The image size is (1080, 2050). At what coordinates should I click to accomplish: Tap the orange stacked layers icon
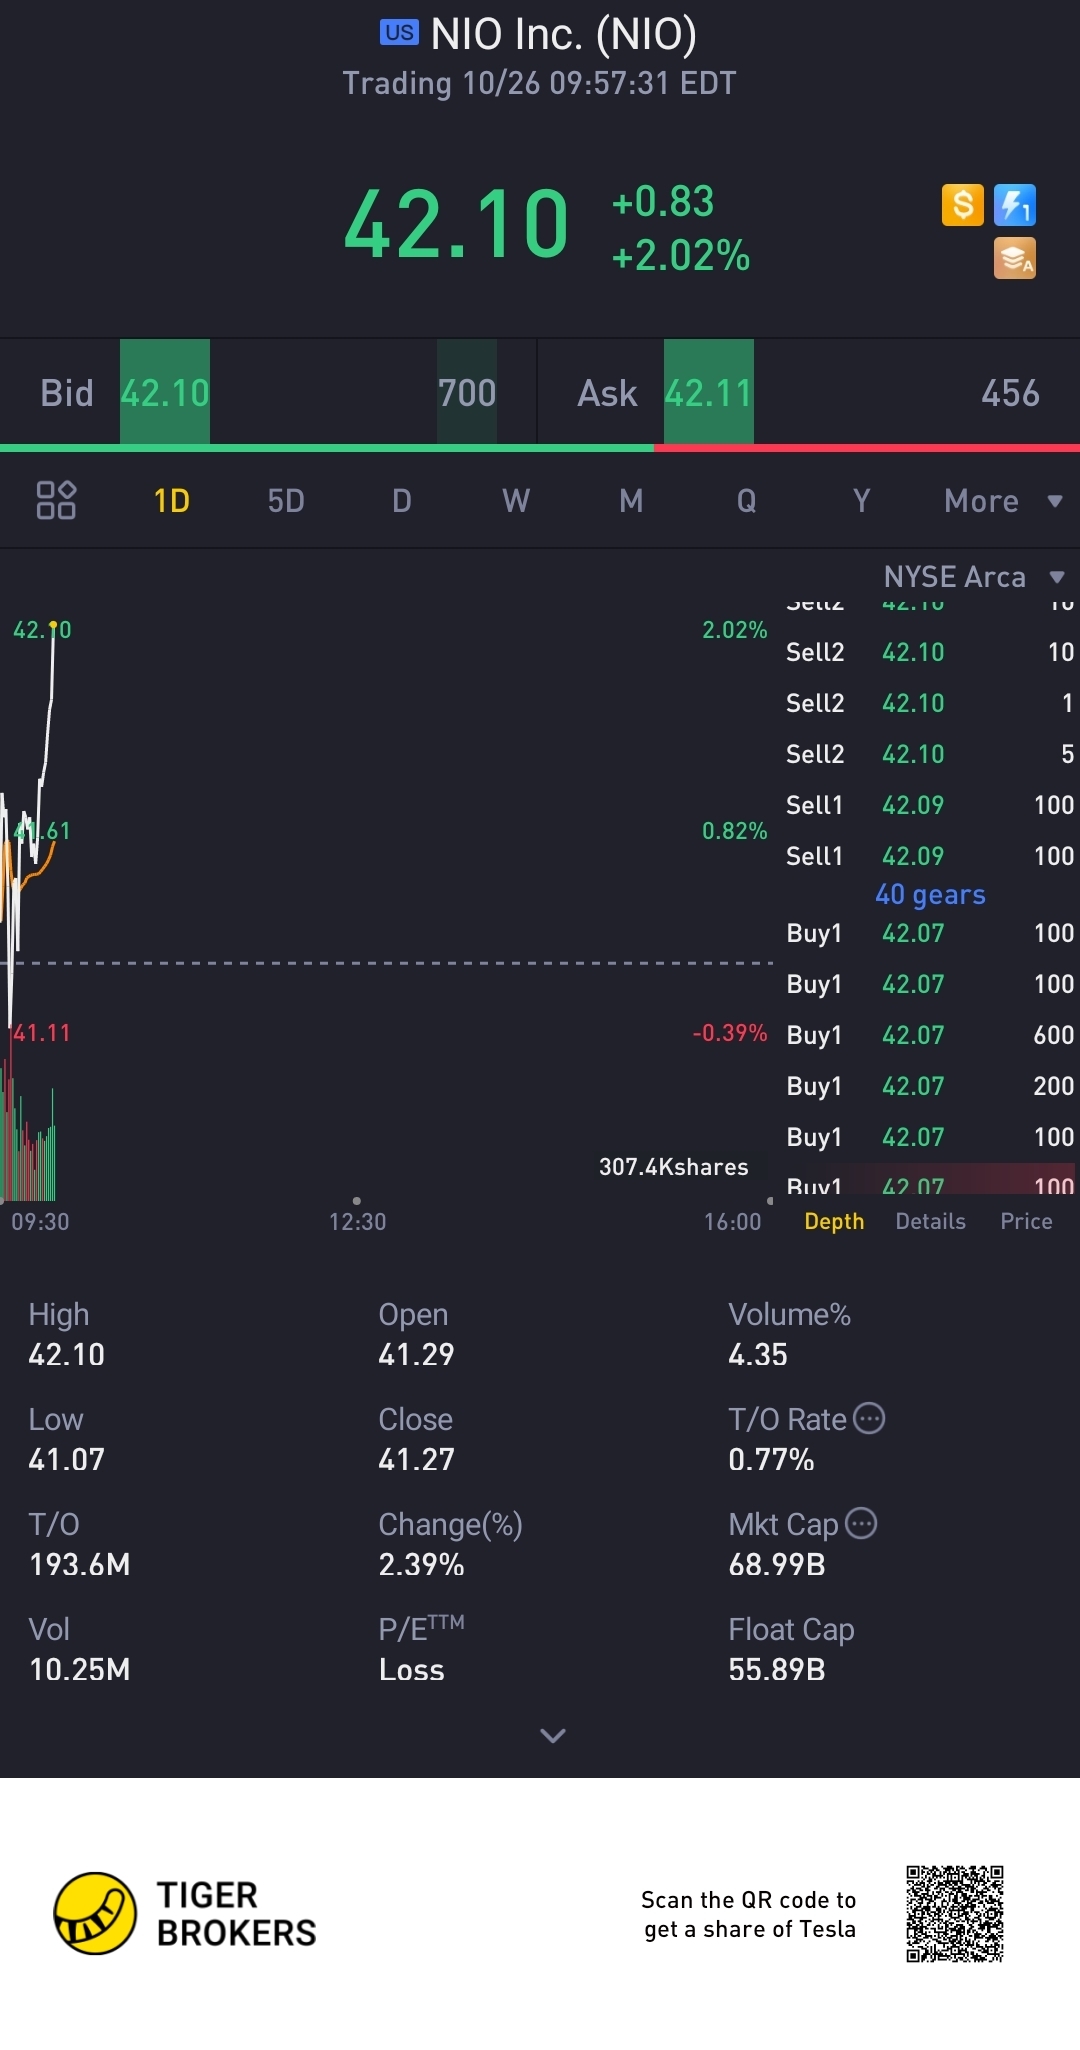[x=1015, y=258]
